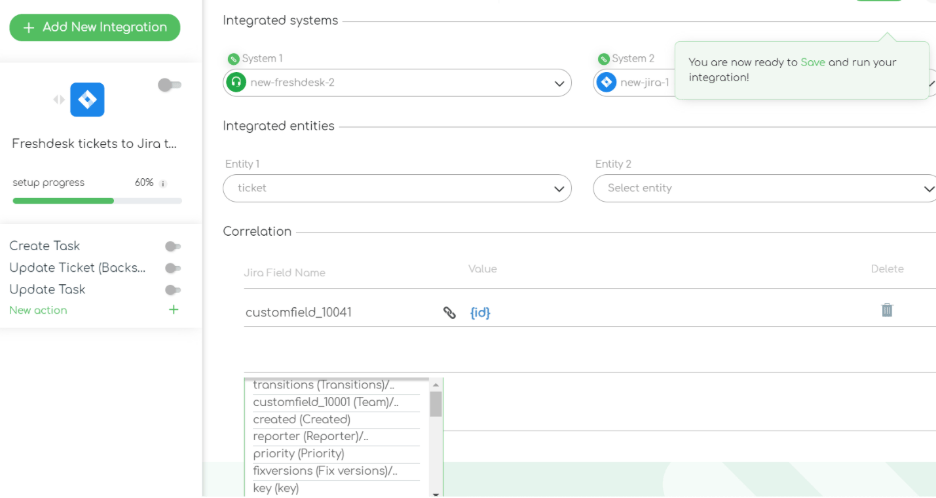Click the Delete column header
This screenshot has width=936, height=498.
click(x=887, y=269)
